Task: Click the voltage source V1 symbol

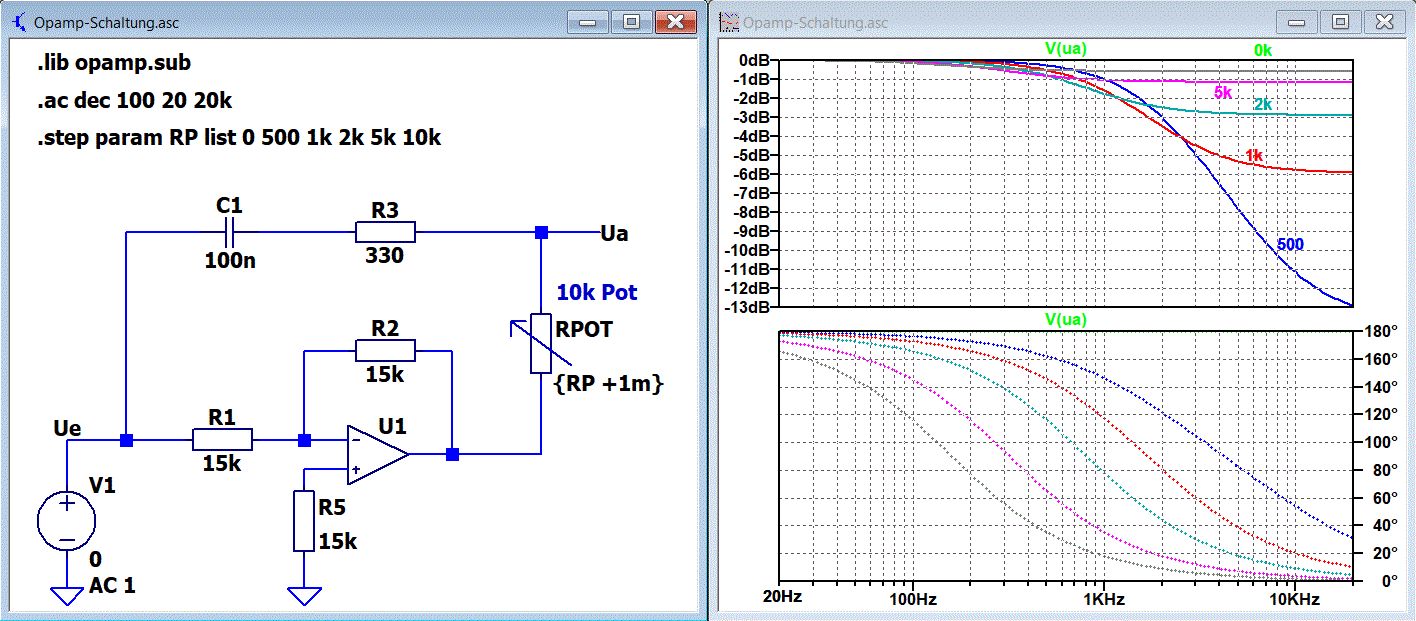Action: 67,522
